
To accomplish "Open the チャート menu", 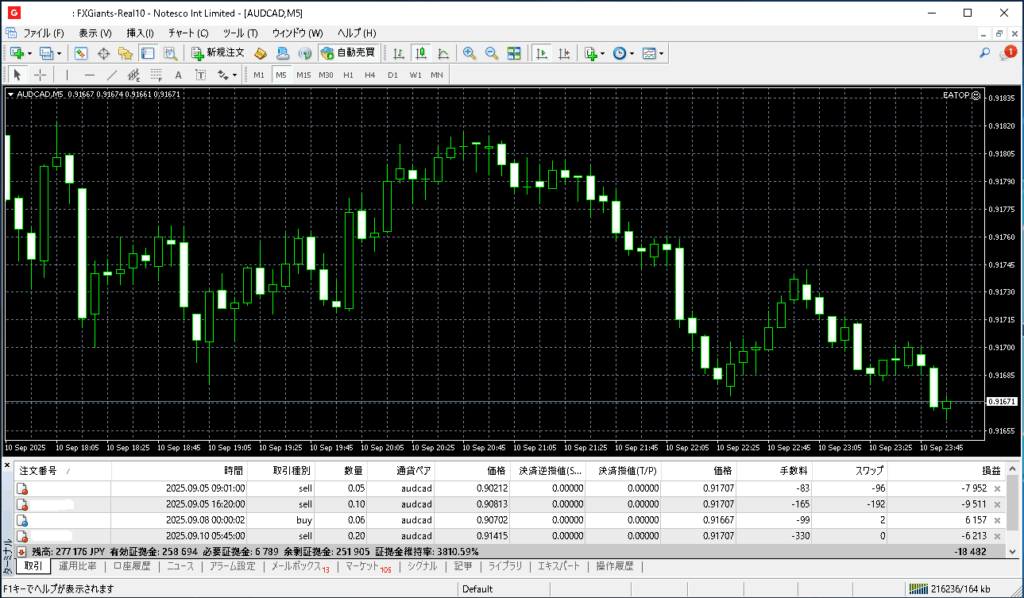I will [188, 33].
